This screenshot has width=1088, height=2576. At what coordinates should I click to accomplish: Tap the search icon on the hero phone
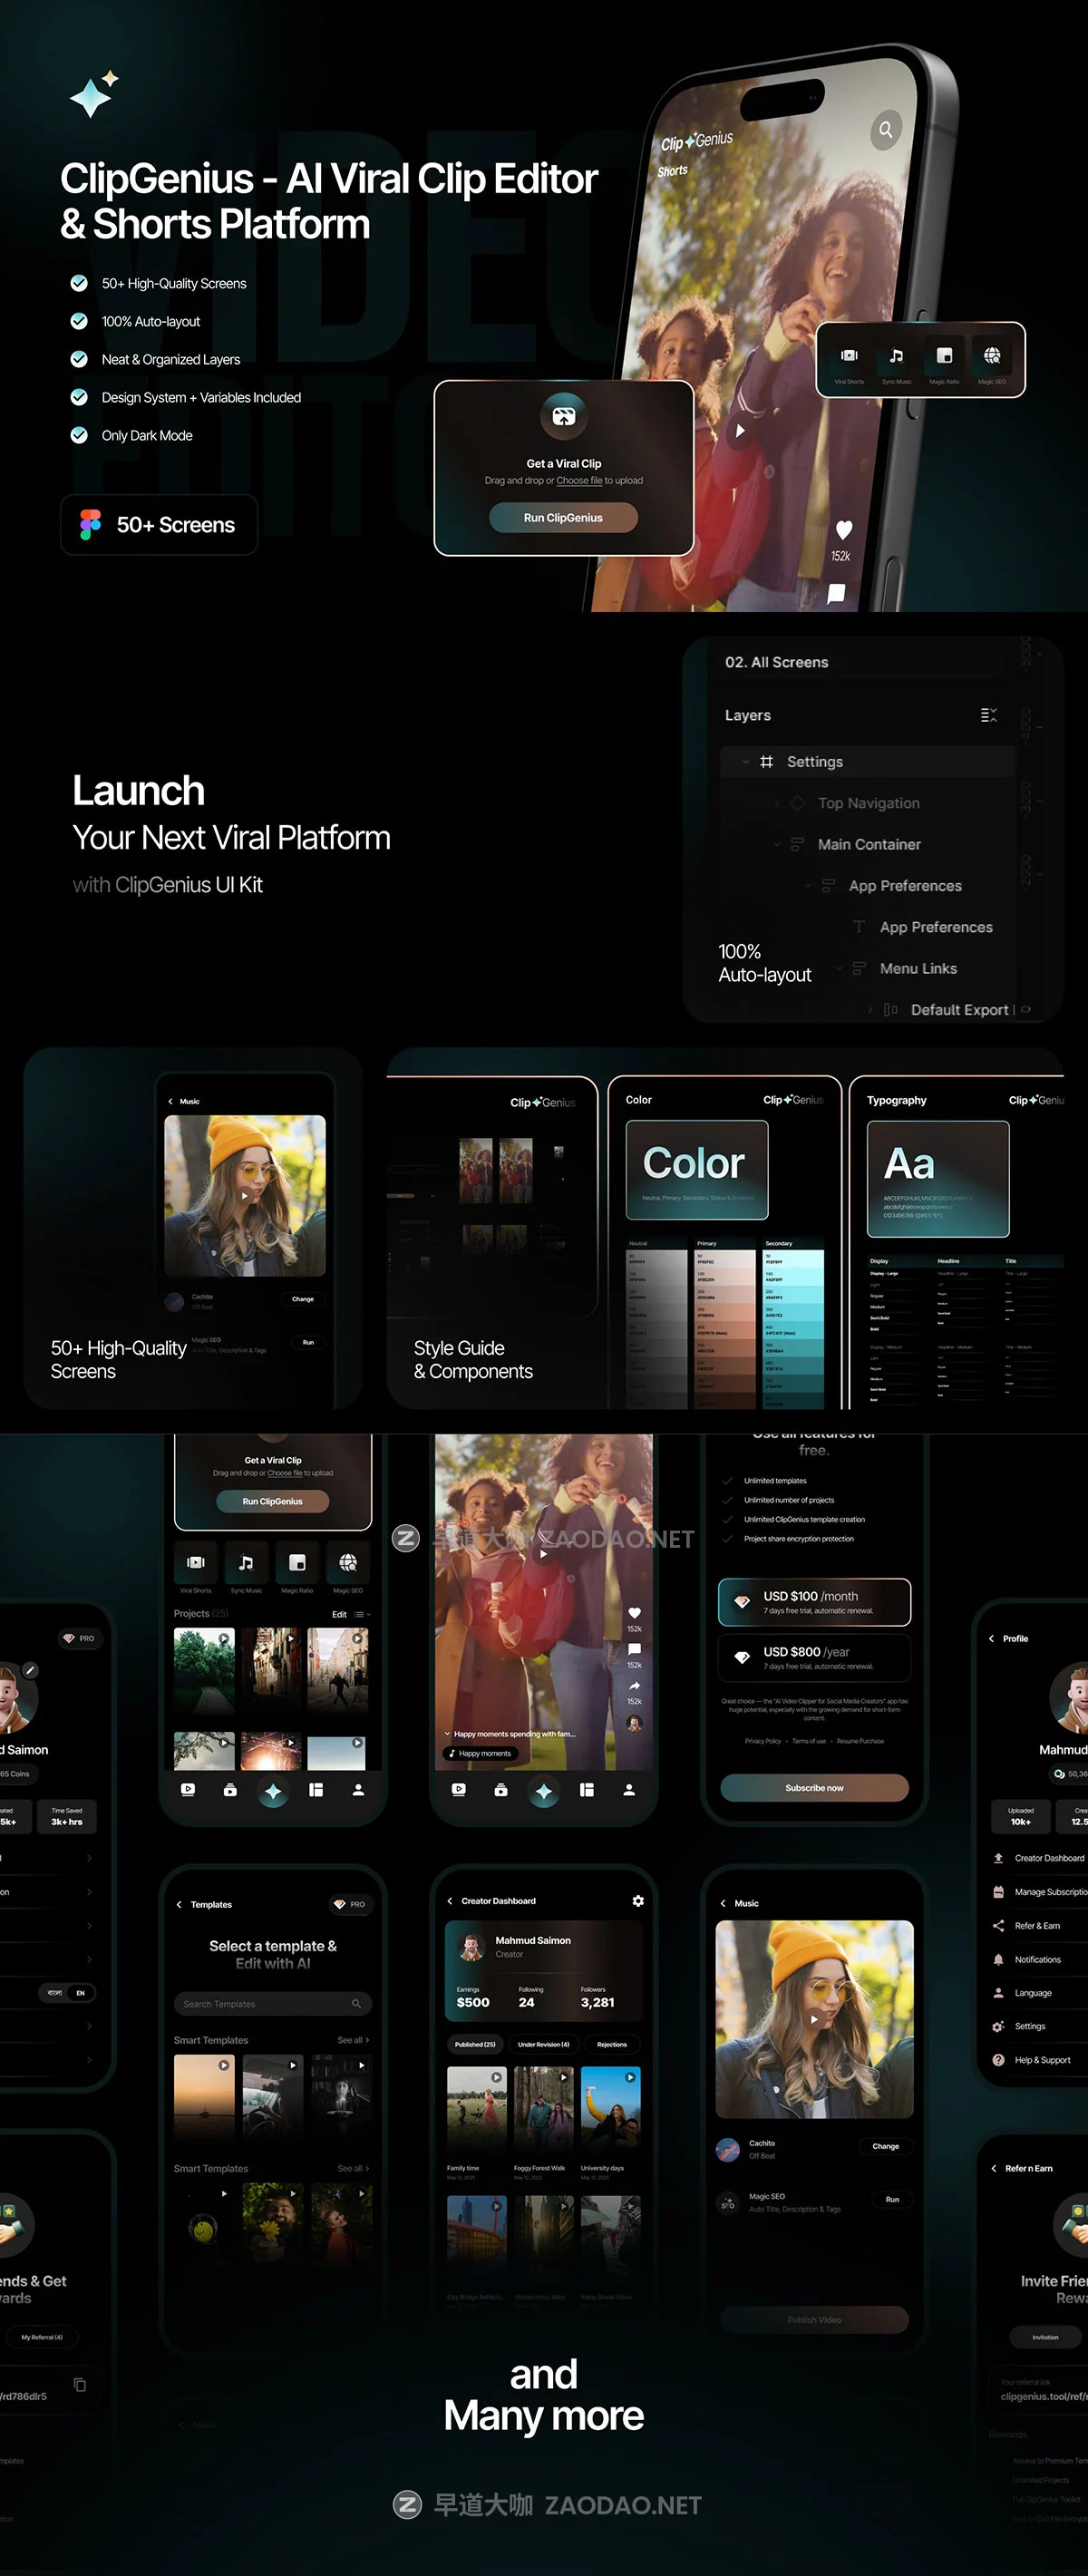[885, 130]
